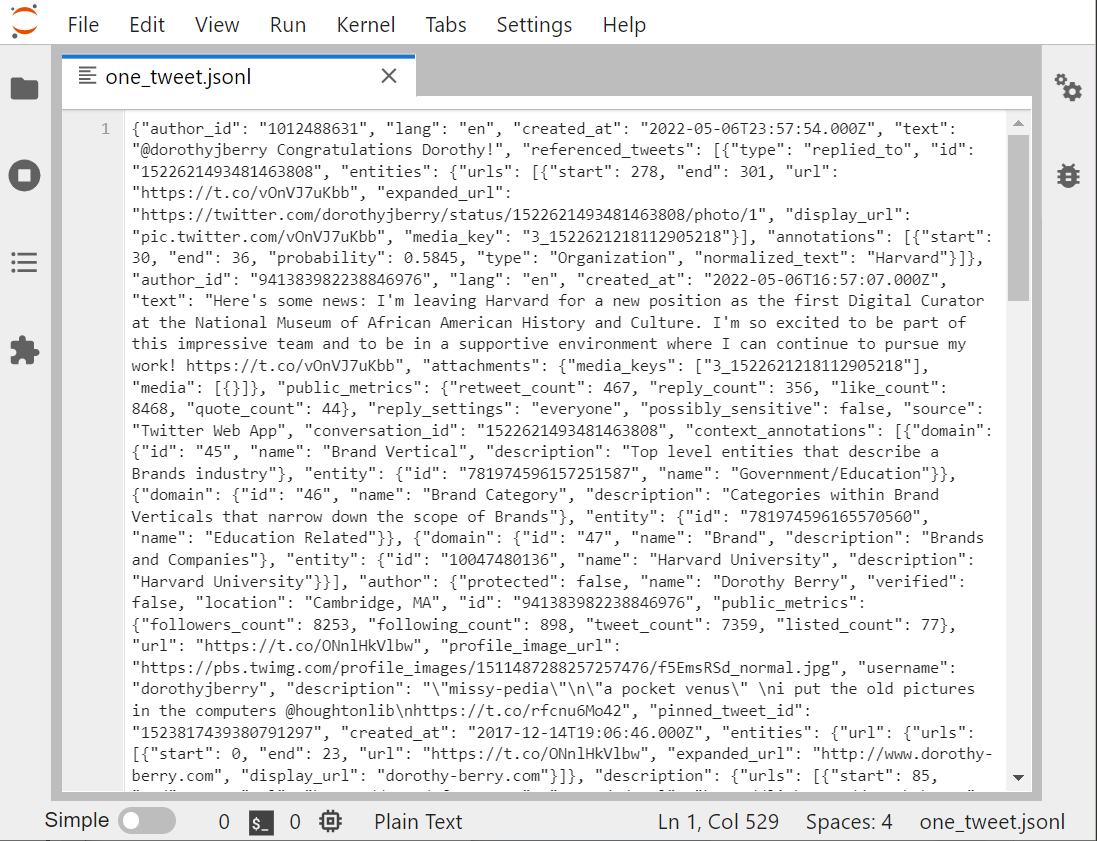Click Ln 1, Col 529 cursor position

(x=718, y=821)
